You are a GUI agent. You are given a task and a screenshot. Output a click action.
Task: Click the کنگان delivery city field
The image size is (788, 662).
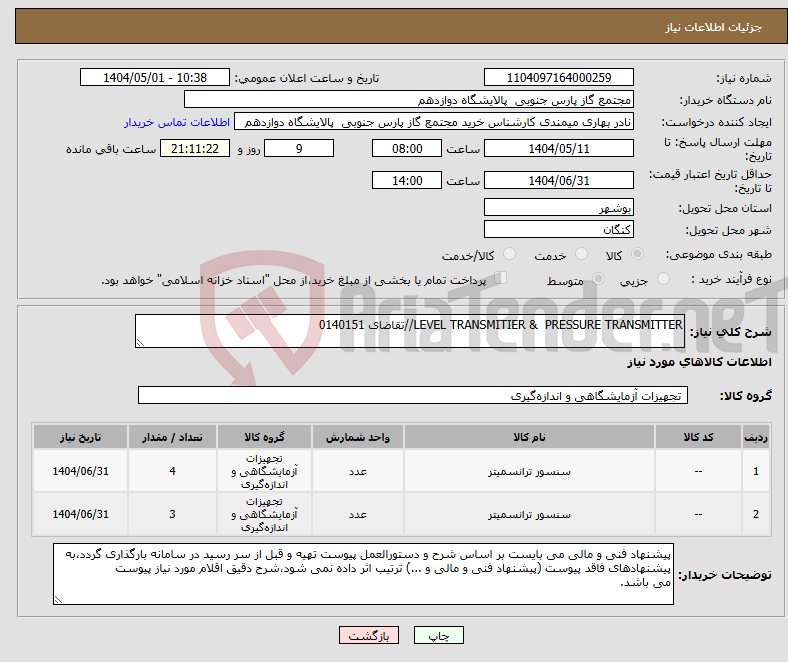point(559,229)
